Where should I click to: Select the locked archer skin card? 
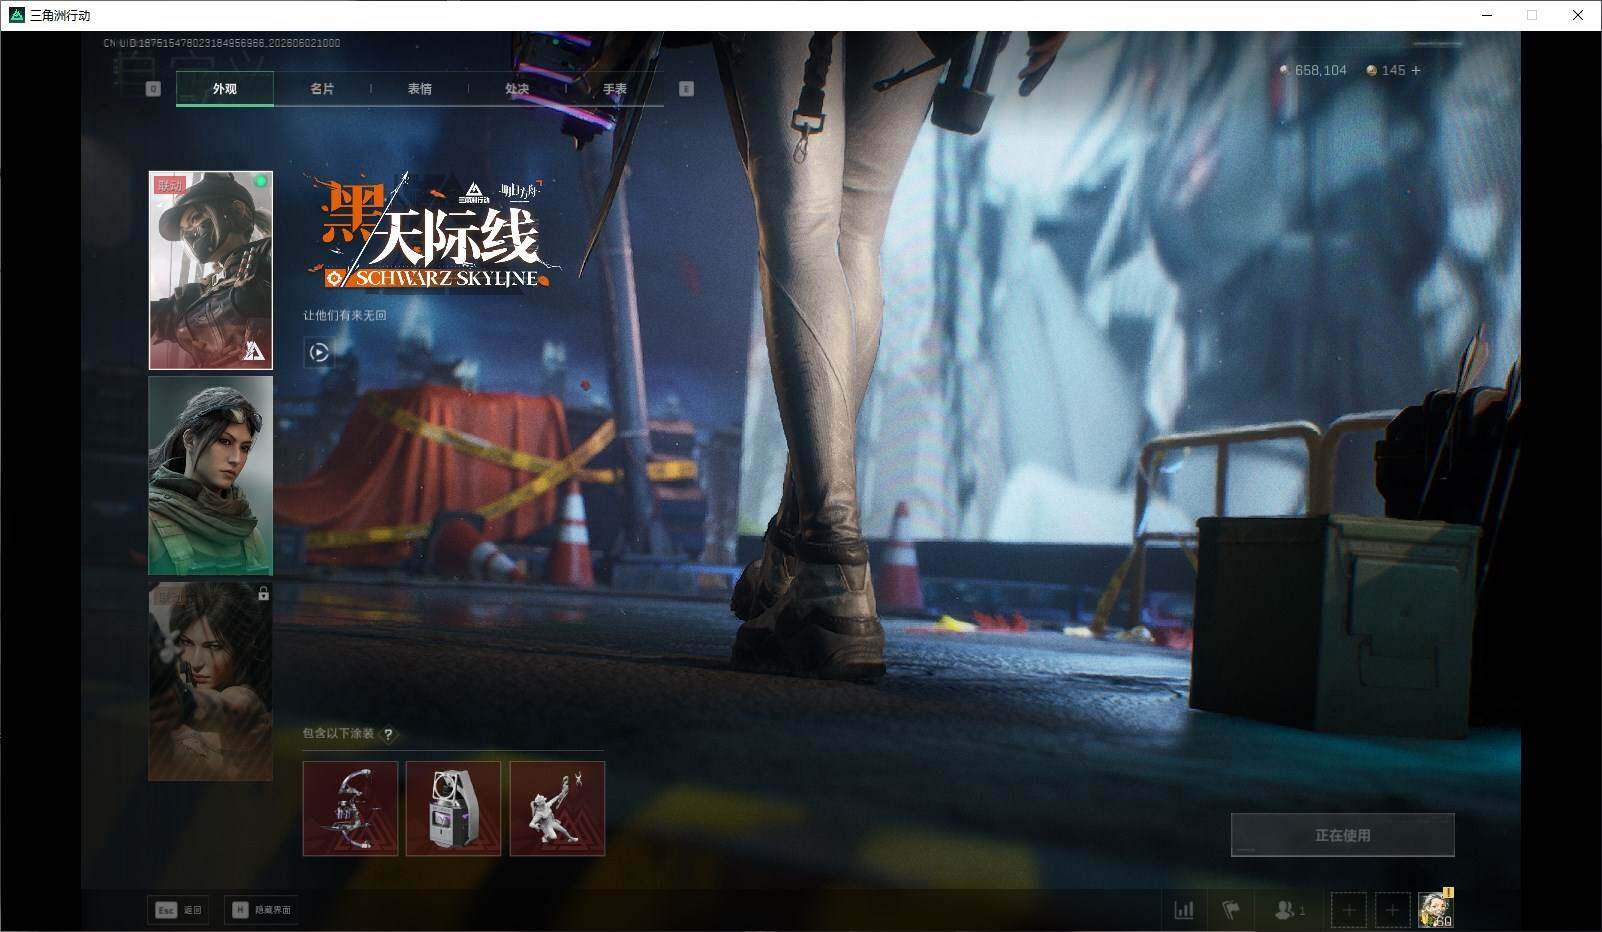(210, 680)
